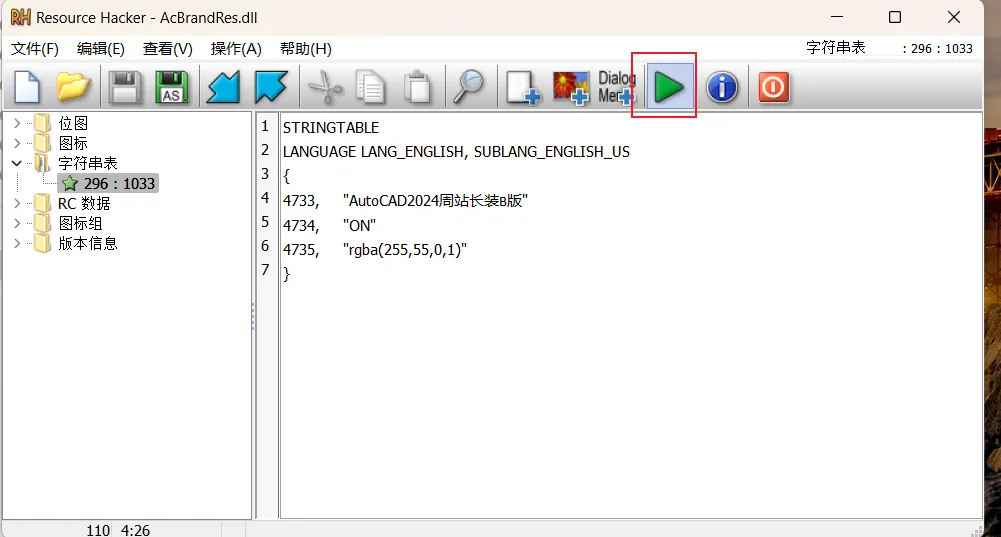Select the 图标组 tree folder
The width and height of the screenshot is (1001, 537).
pos(80,223)
